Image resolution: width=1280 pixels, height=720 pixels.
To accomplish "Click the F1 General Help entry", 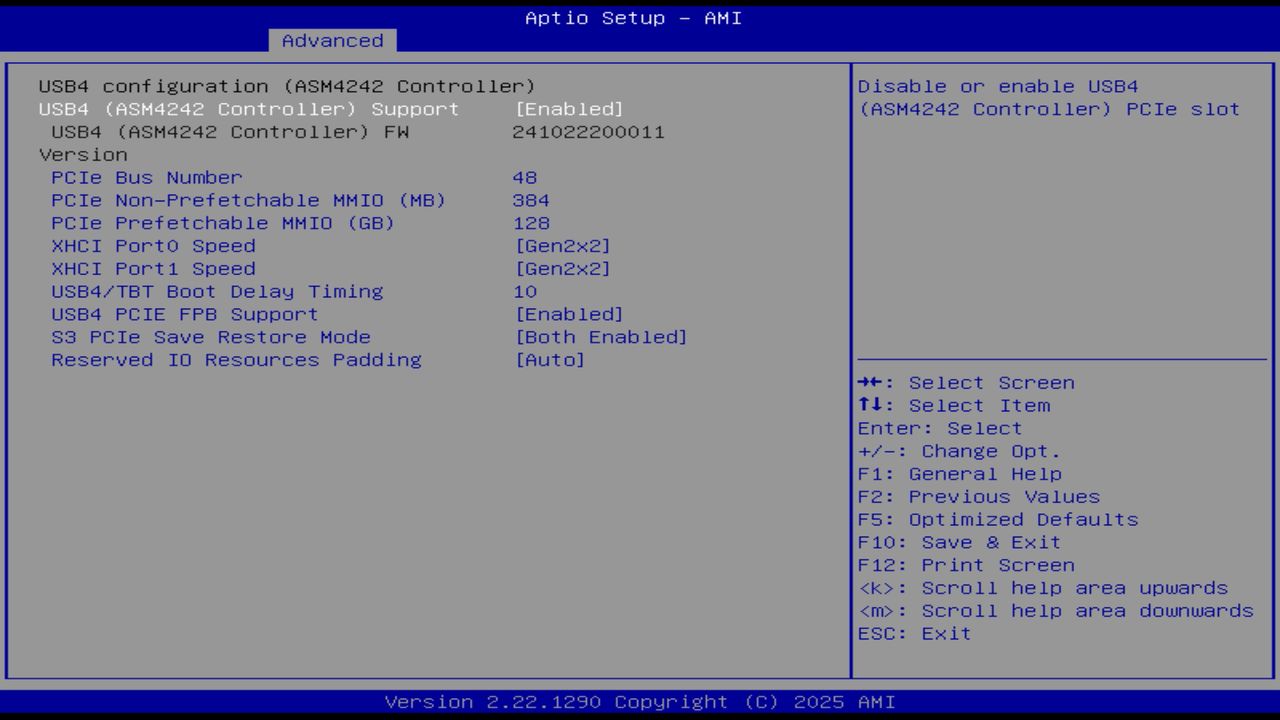I will (x=960, y=473).
